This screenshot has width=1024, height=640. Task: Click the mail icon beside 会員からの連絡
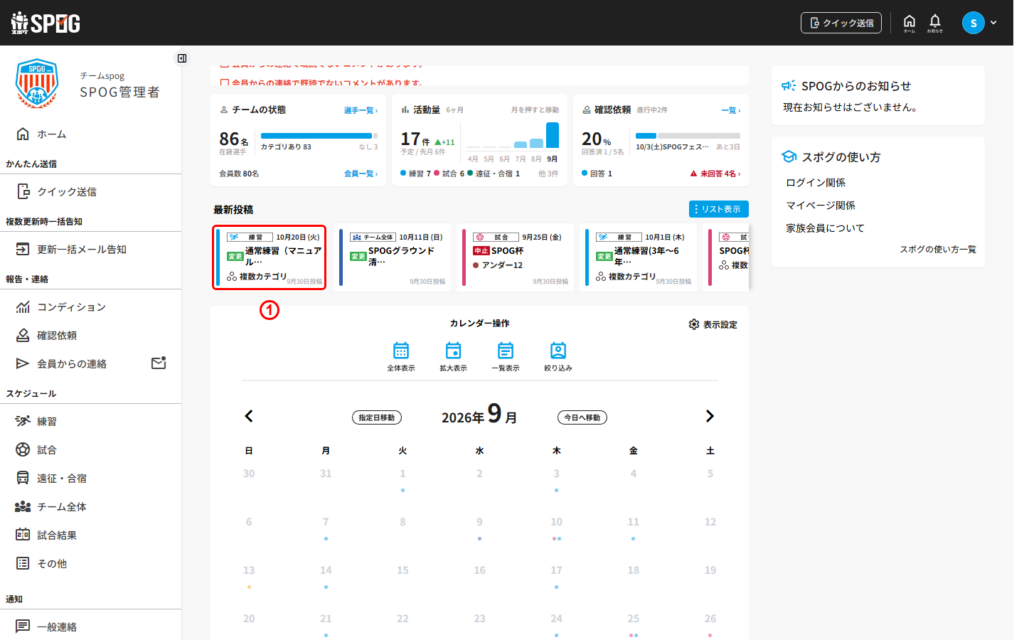pos(159,363)
